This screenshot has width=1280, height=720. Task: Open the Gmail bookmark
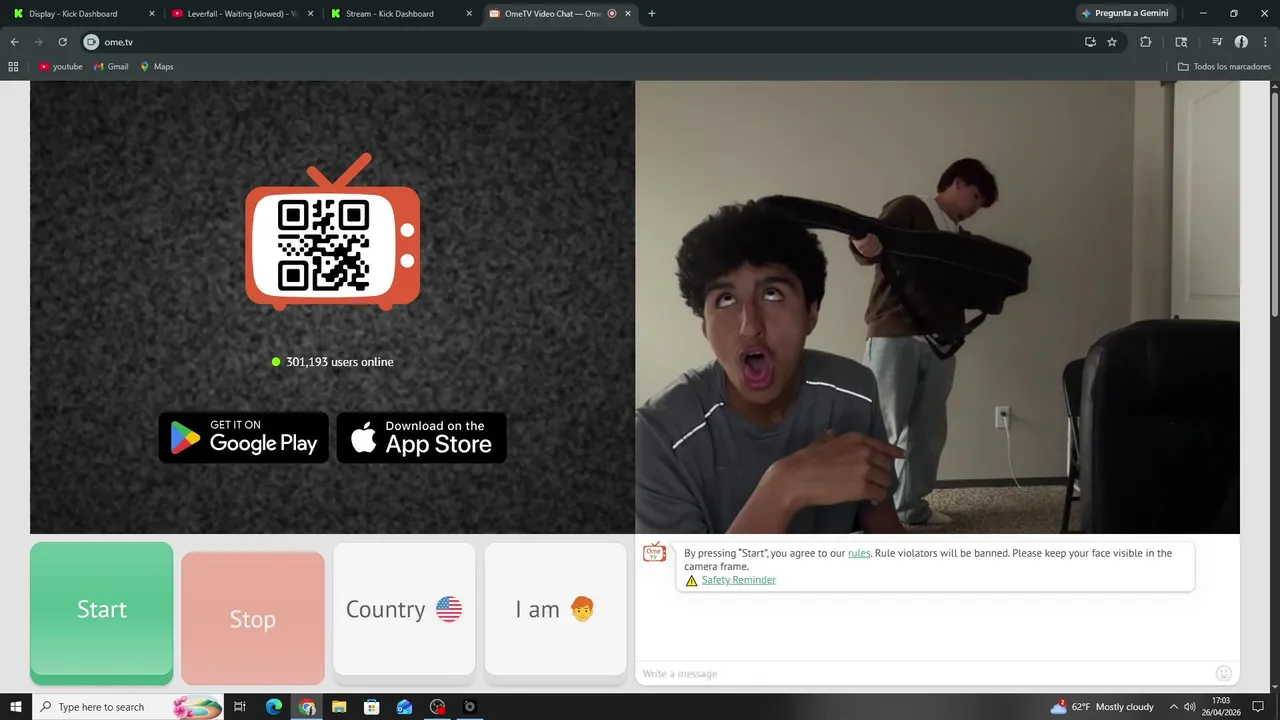click(x=111, y=67)
